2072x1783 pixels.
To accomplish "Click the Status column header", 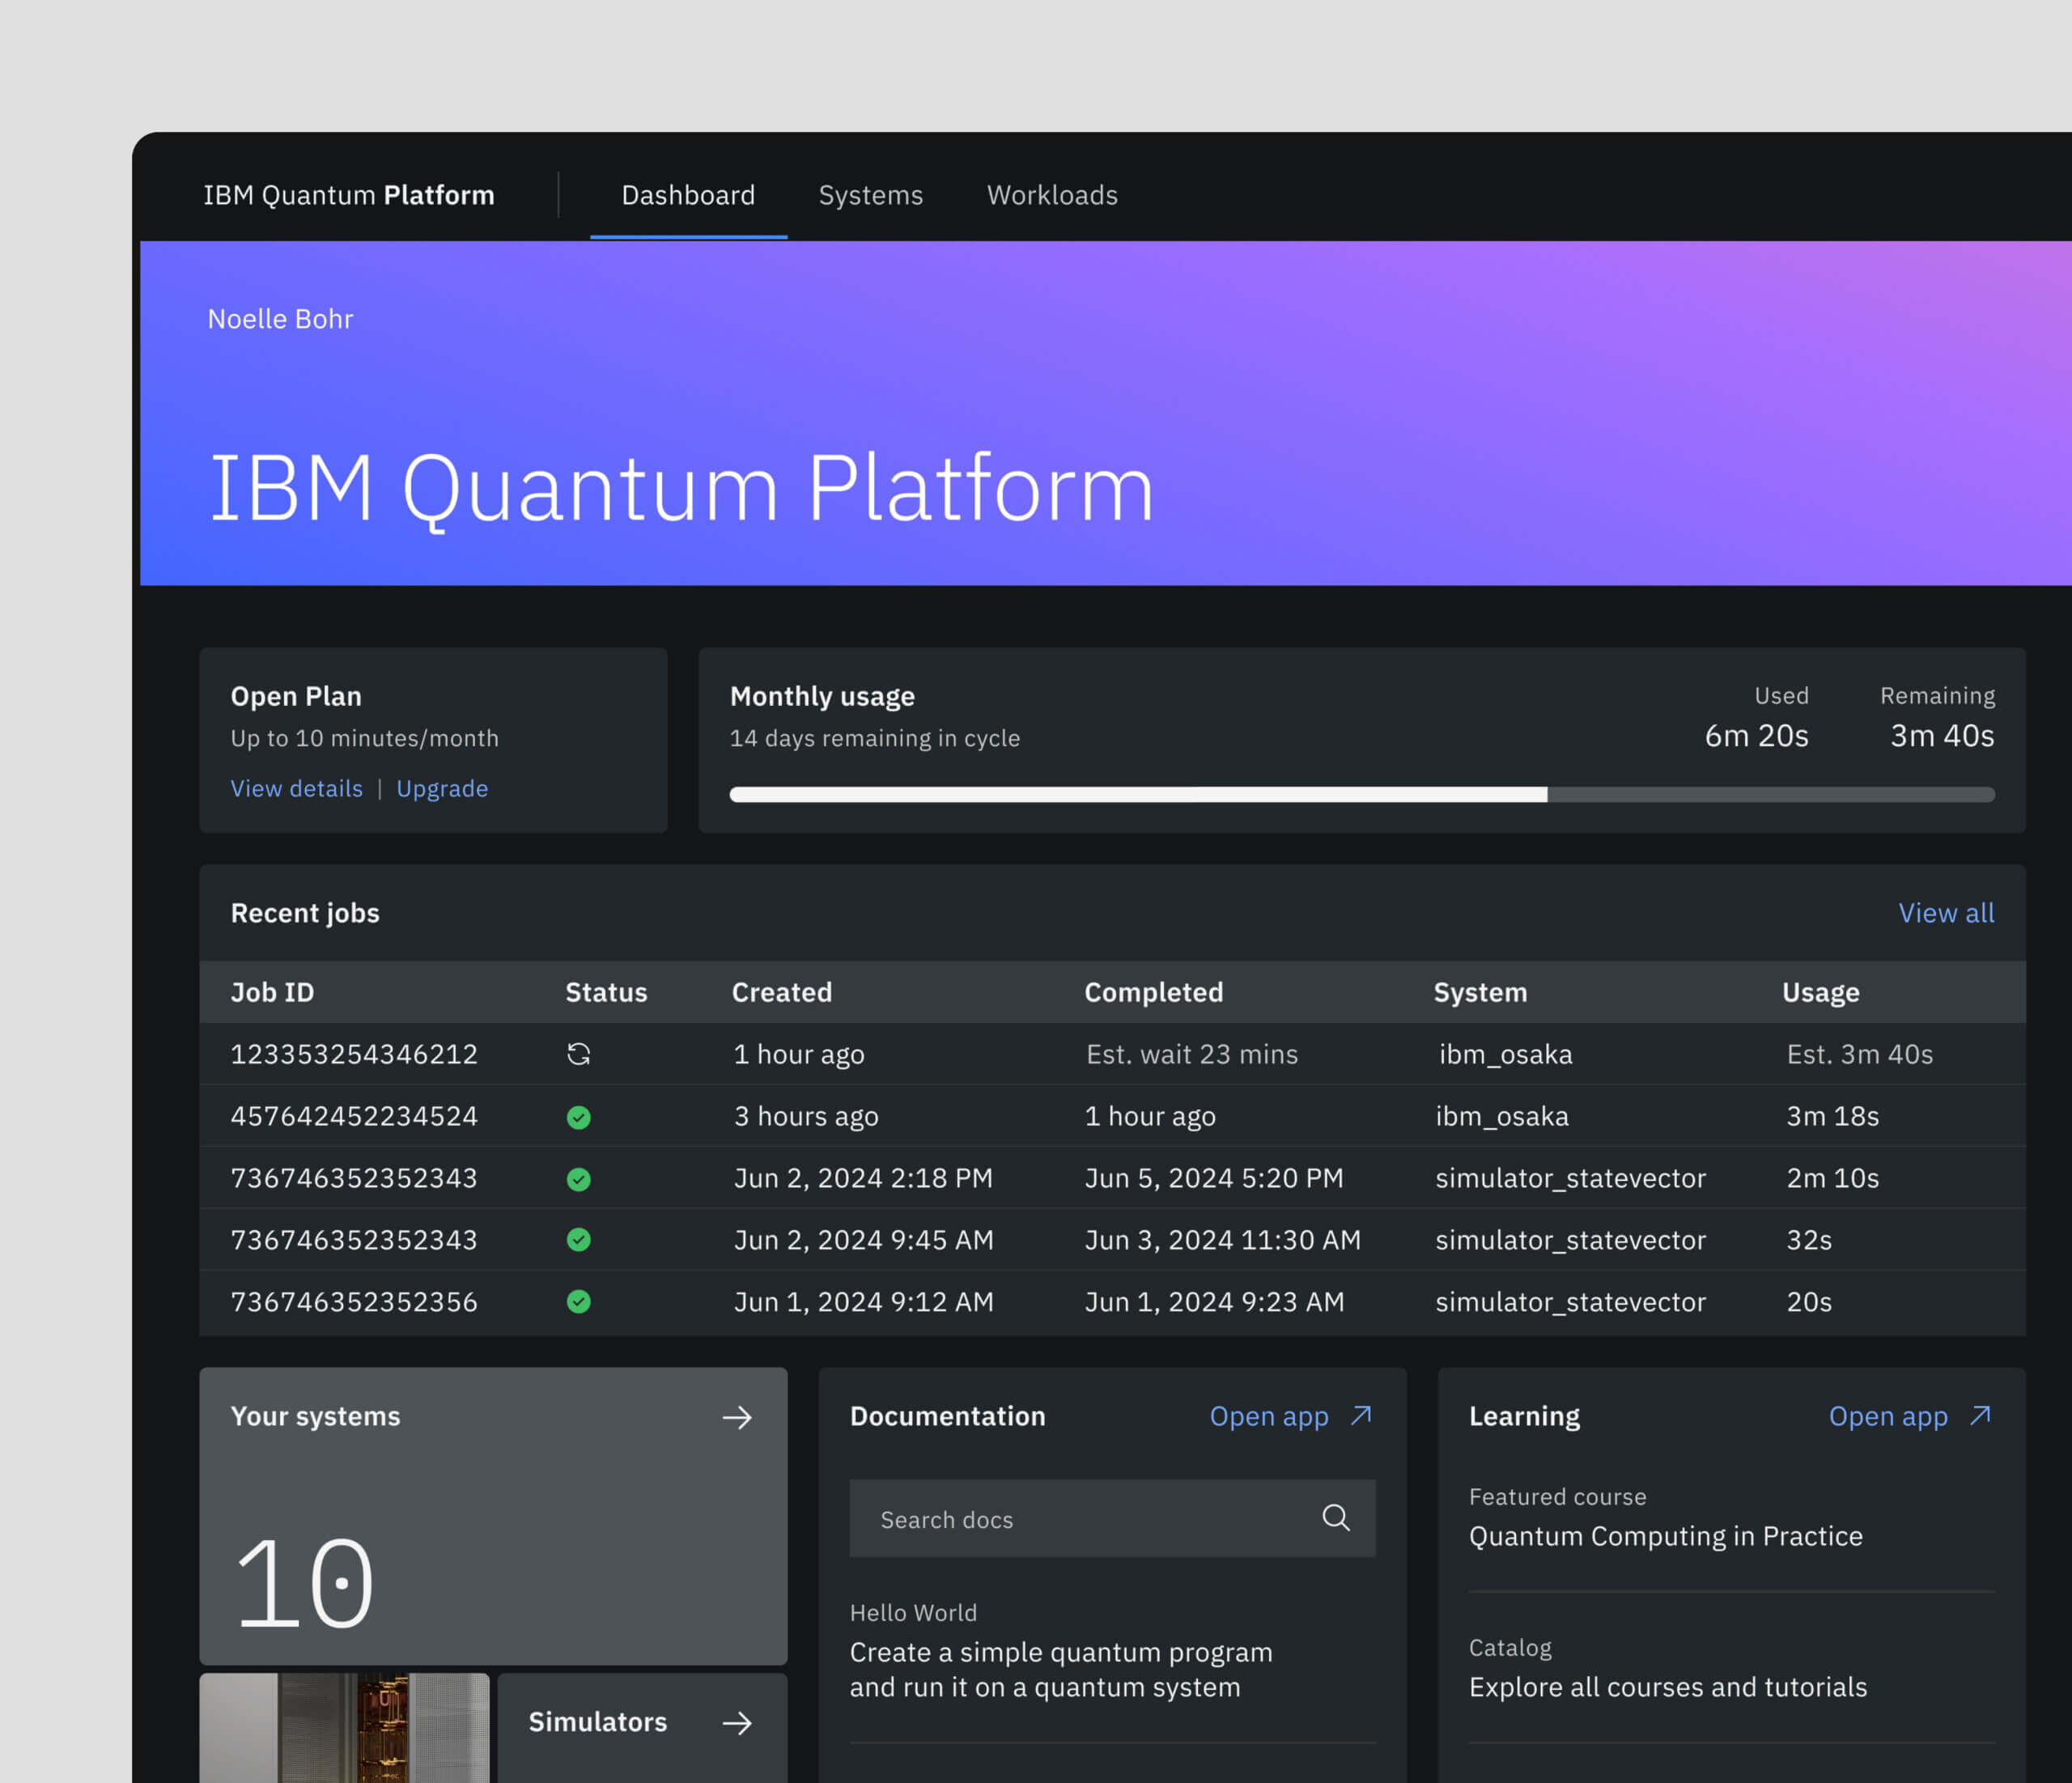I will point(606,992).
